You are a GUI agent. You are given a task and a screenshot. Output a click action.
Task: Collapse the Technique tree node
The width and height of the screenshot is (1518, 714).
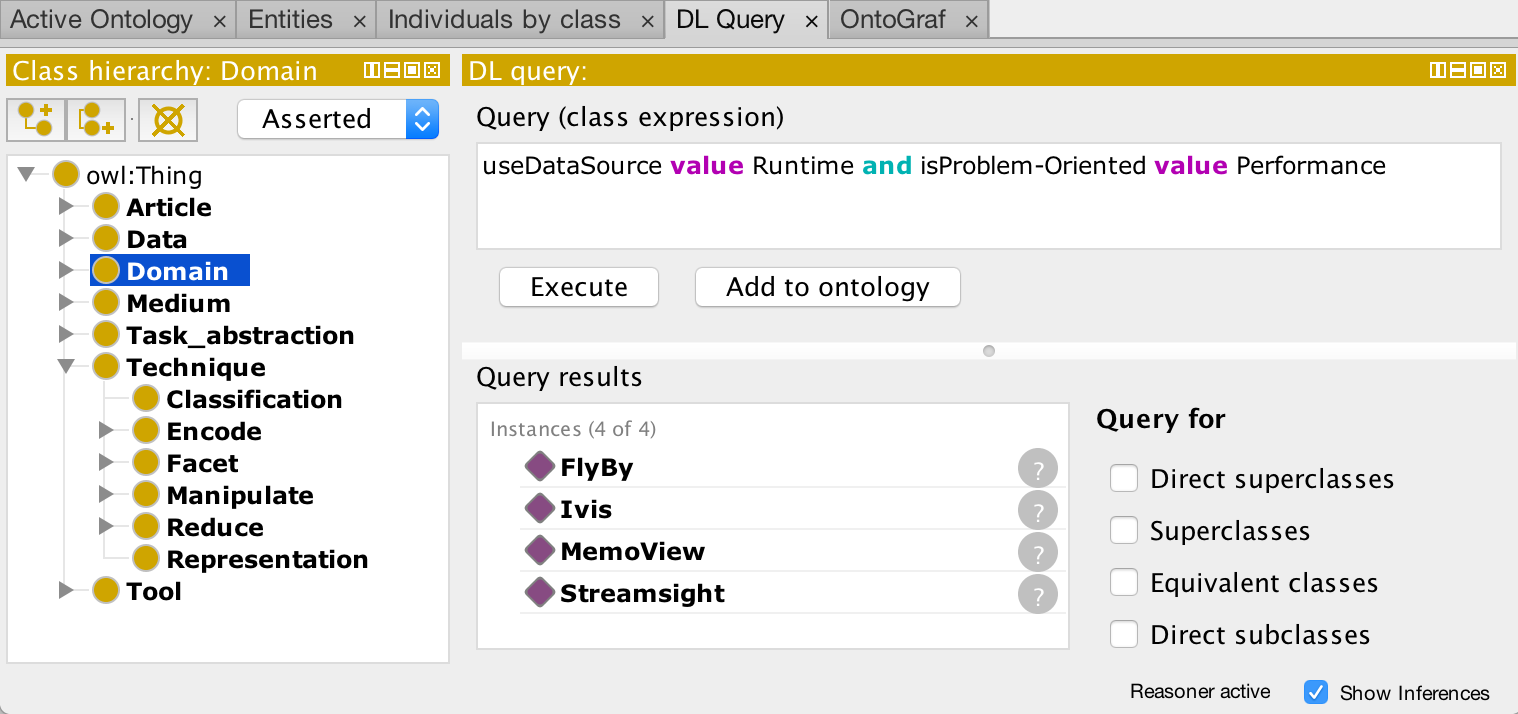pos(66,367)
